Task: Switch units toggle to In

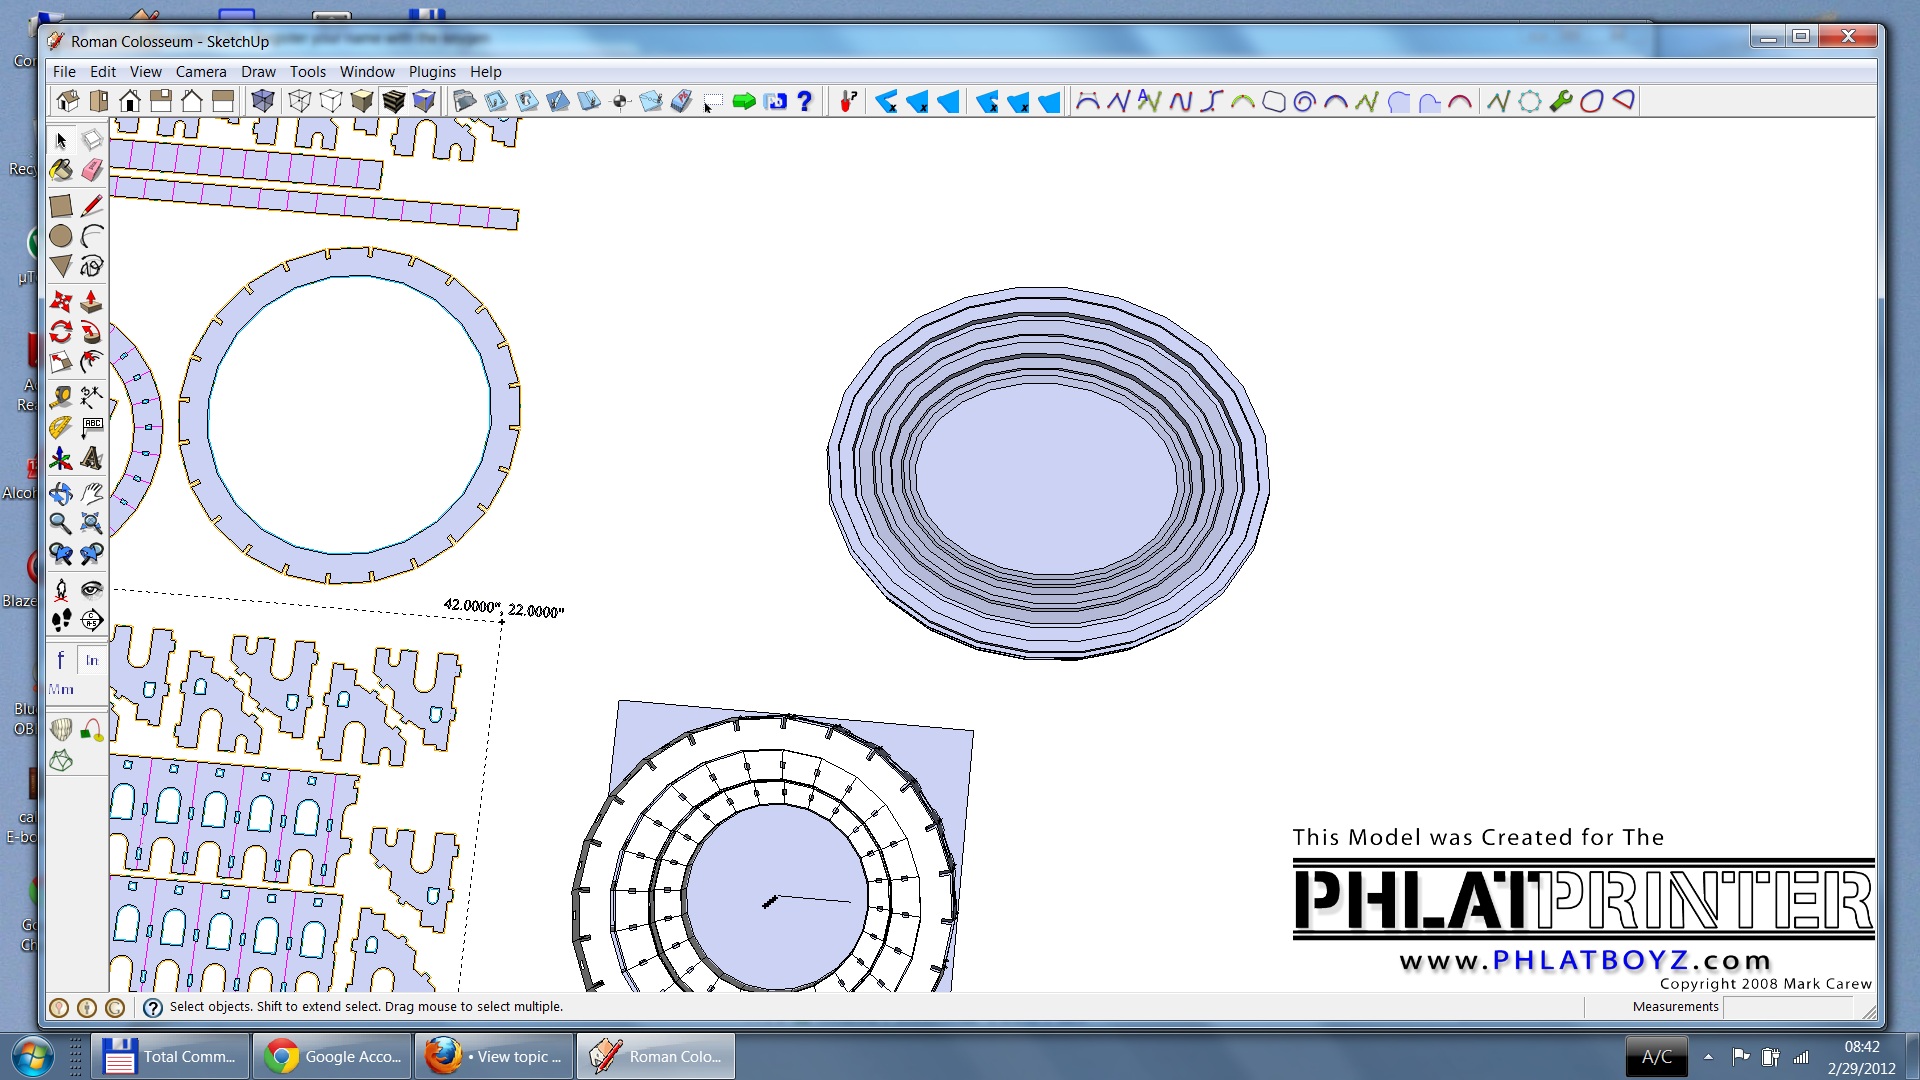Action: click(x=92, y=660)
